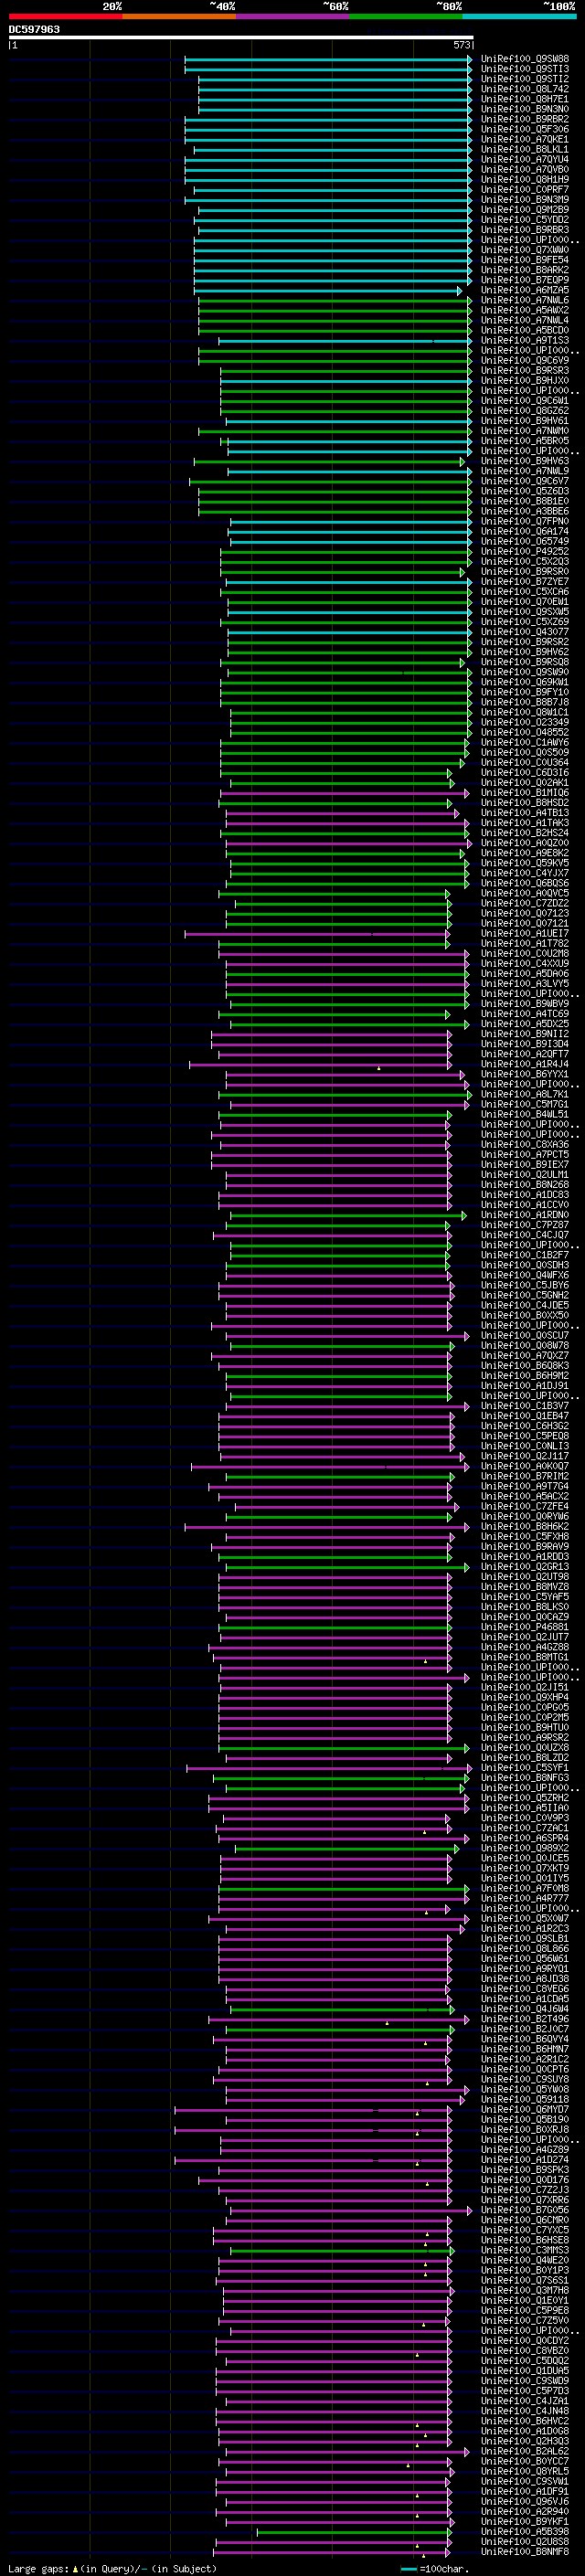Click UniRef100_B0XRJ8 label
The image size is (585, 2576).
525,2129
